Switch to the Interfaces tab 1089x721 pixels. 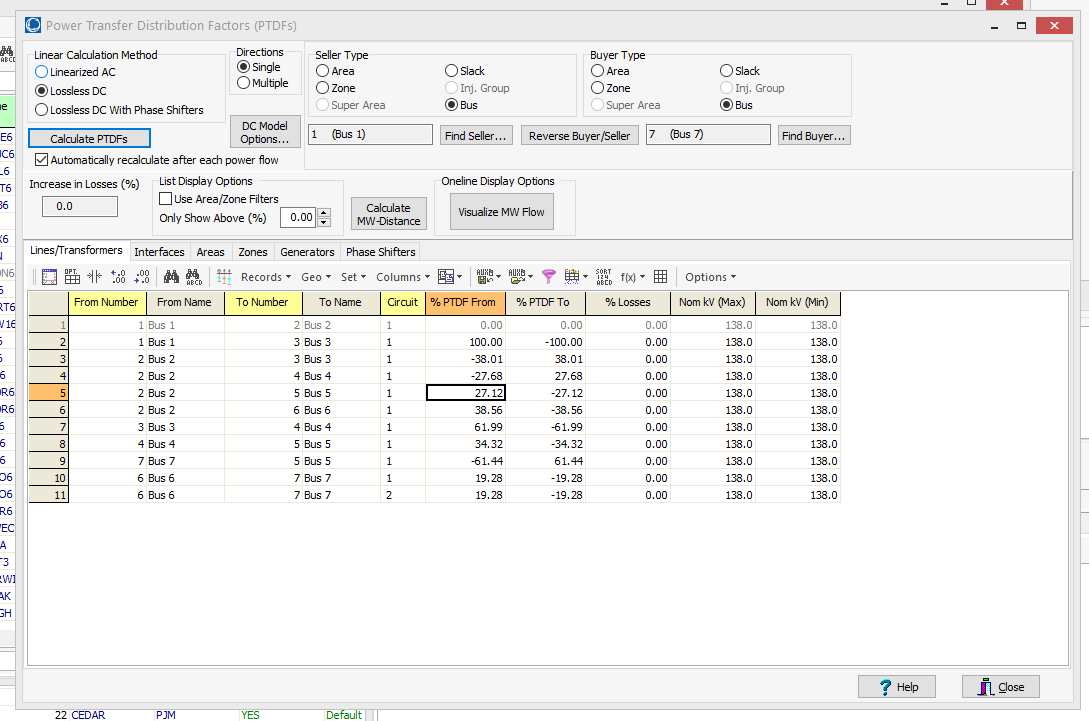(x=159, y=251)
